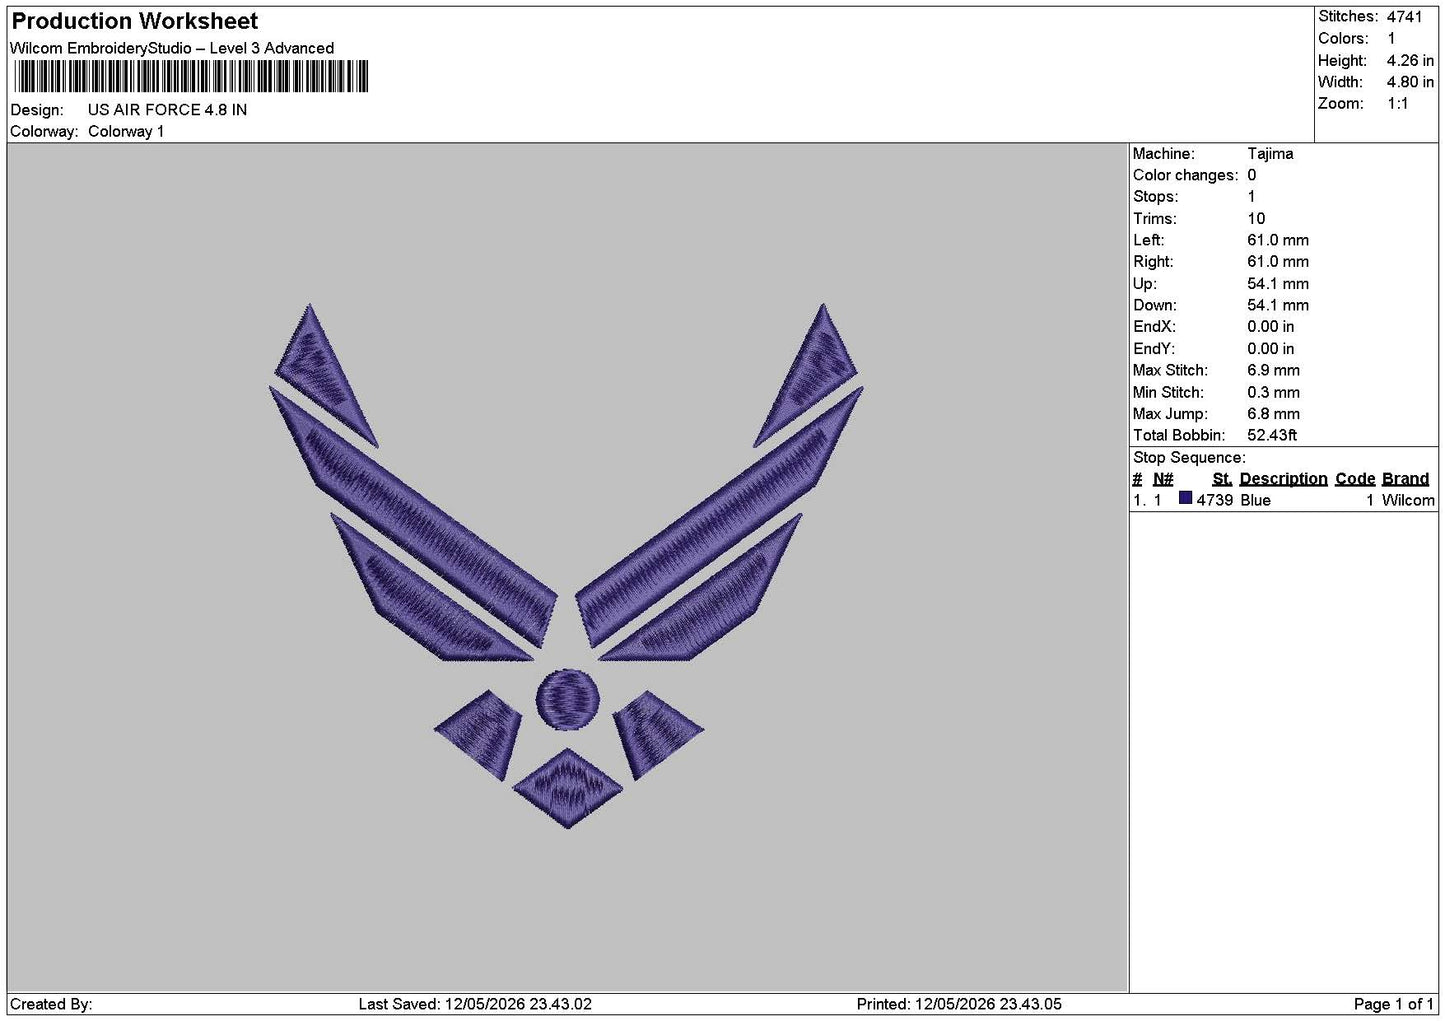This screenshot has height=1021, width=1445.
Task: Select the design name US AIR FORCE 4.8 IN
Action: (x=167, y=110)
